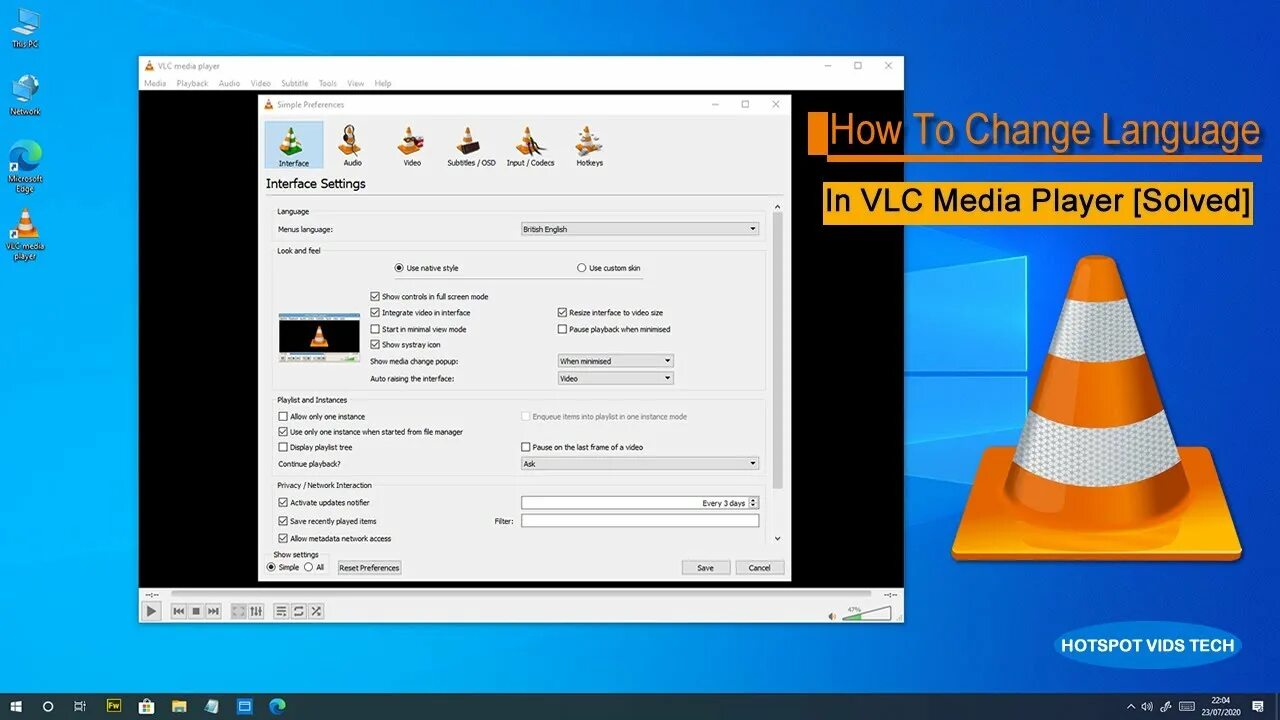The height and width of the screenshot is (720, 1280).
Task: Toggle the loop mode icon
Action: pos(299,611)
